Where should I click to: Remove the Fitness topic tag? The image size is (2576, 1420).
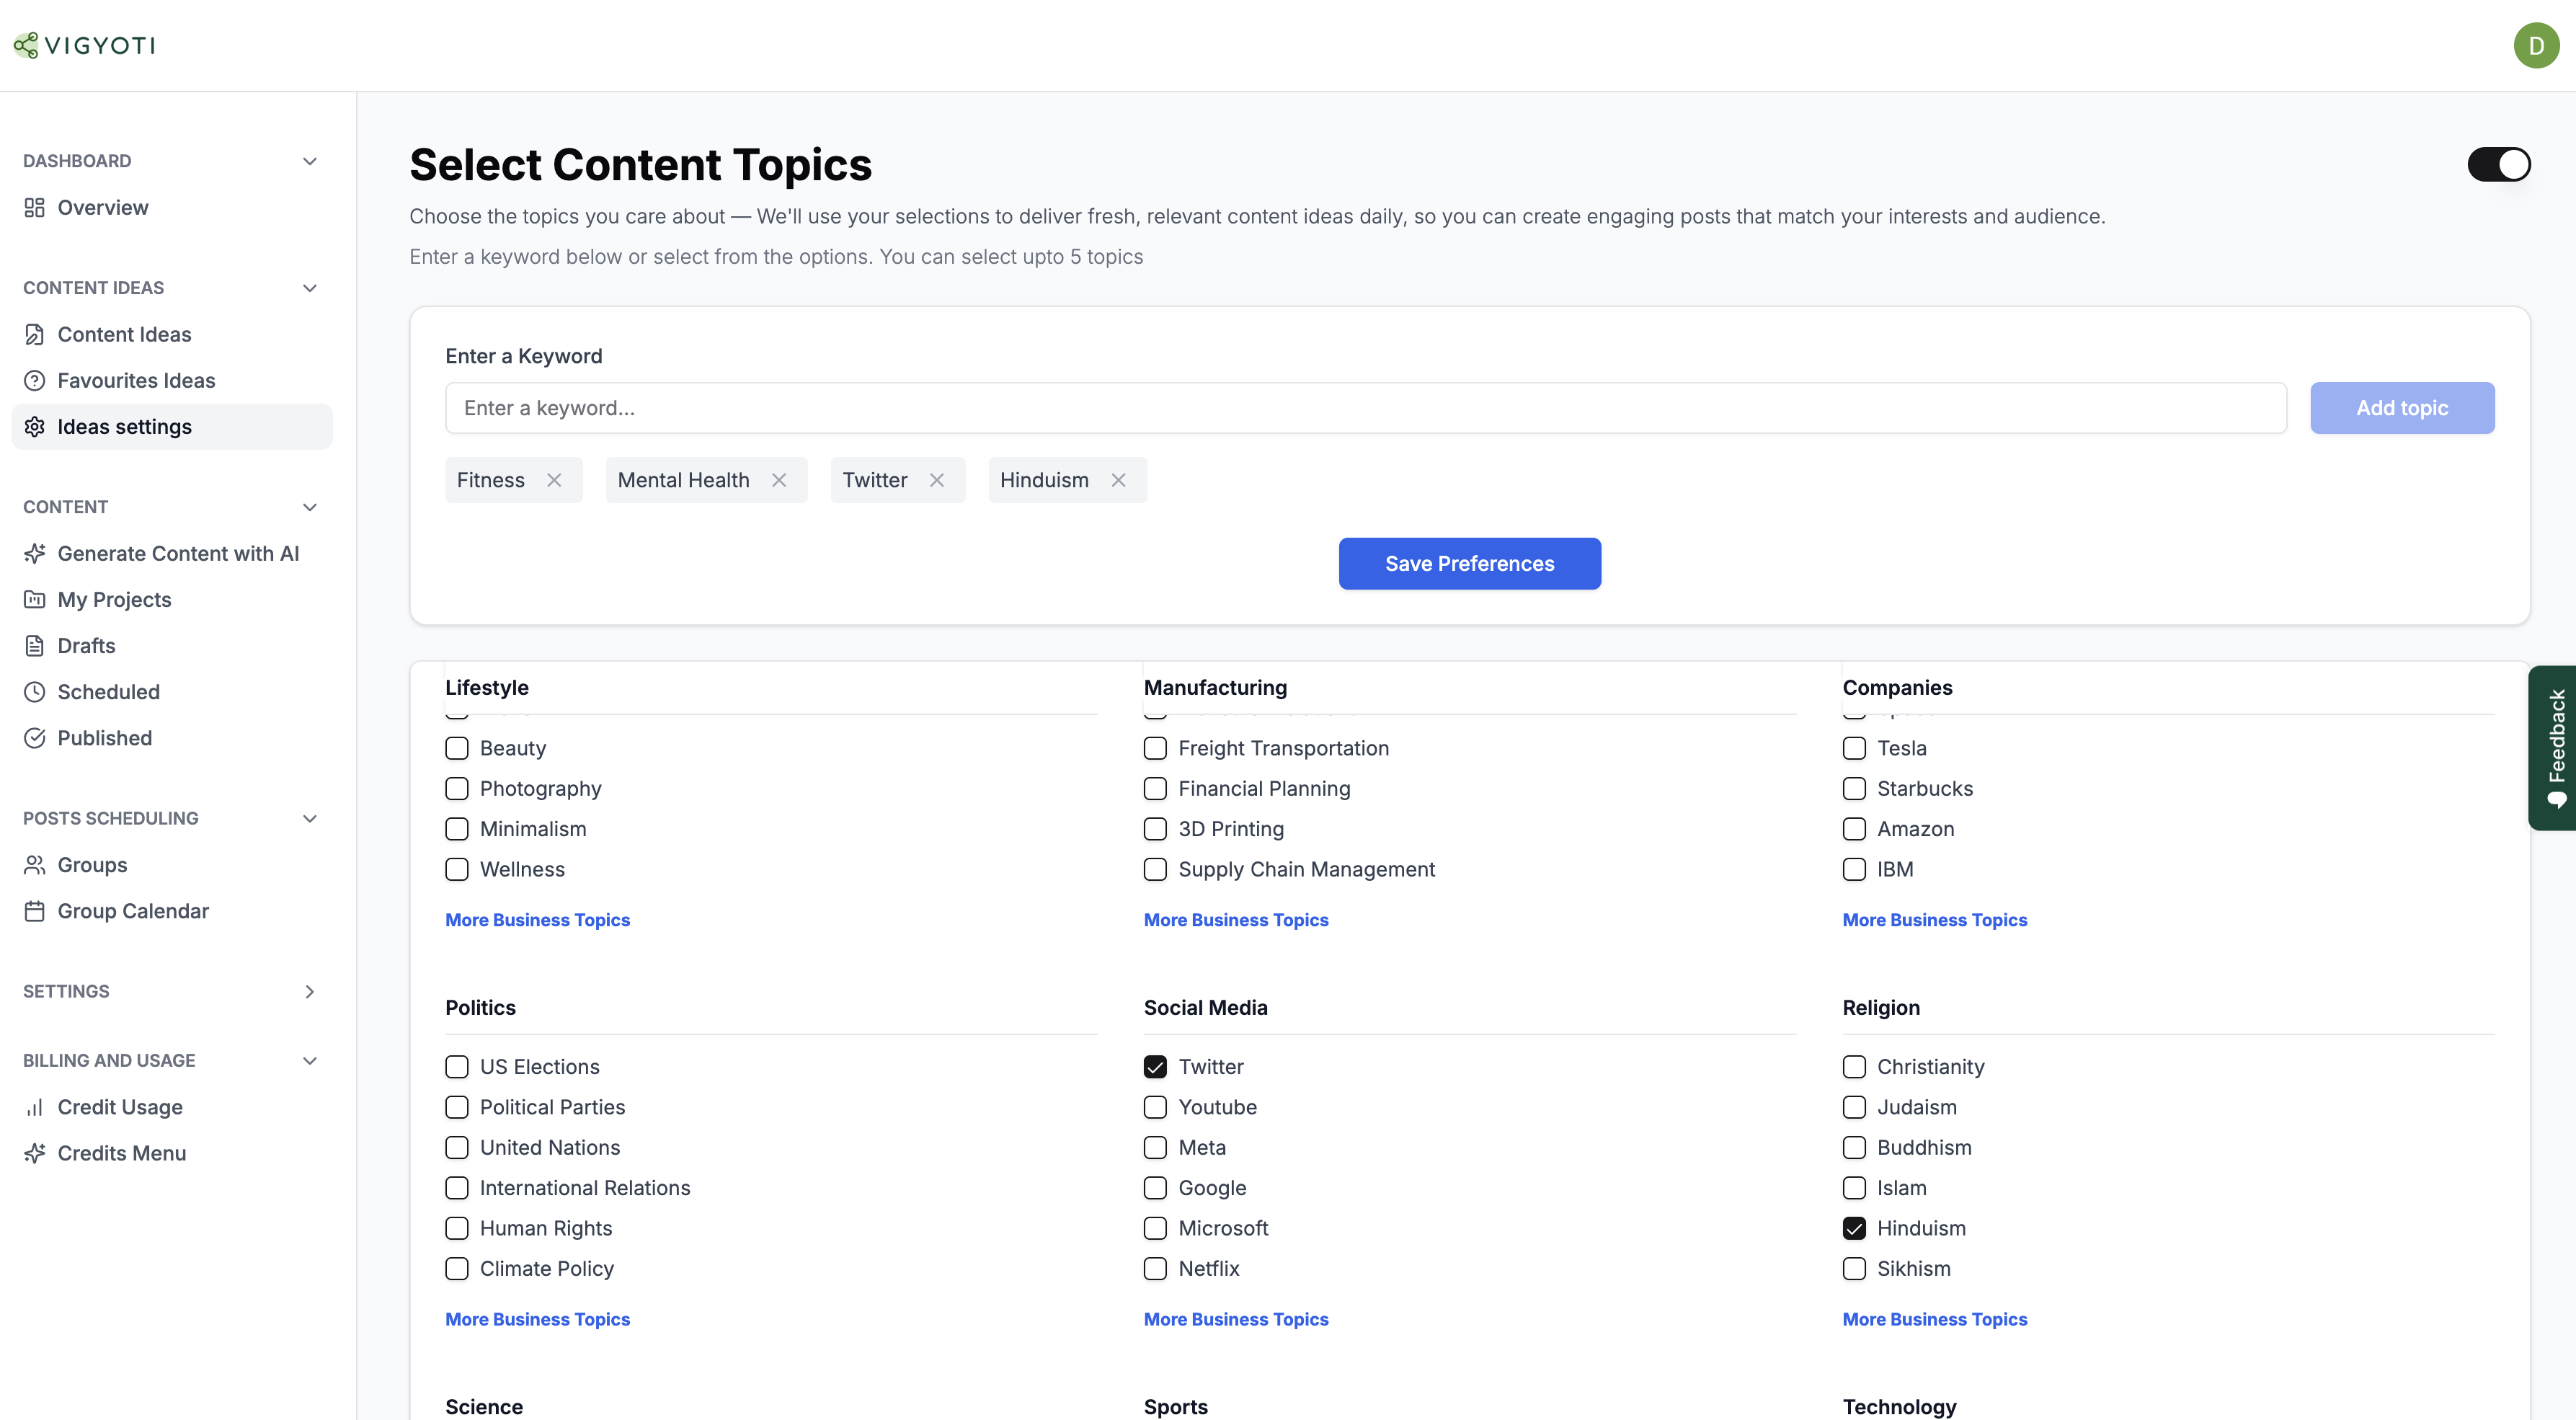pos(554,480)
